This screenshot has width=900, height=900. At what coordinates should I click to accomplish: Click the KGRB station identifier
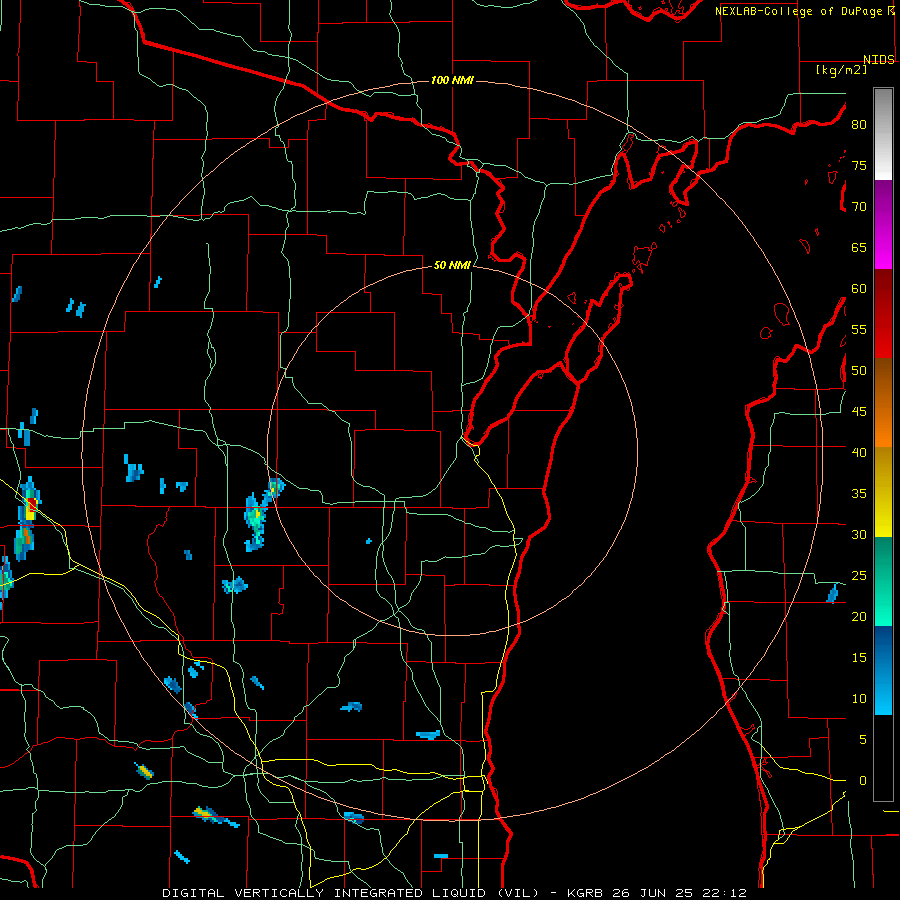click(586, 893)
